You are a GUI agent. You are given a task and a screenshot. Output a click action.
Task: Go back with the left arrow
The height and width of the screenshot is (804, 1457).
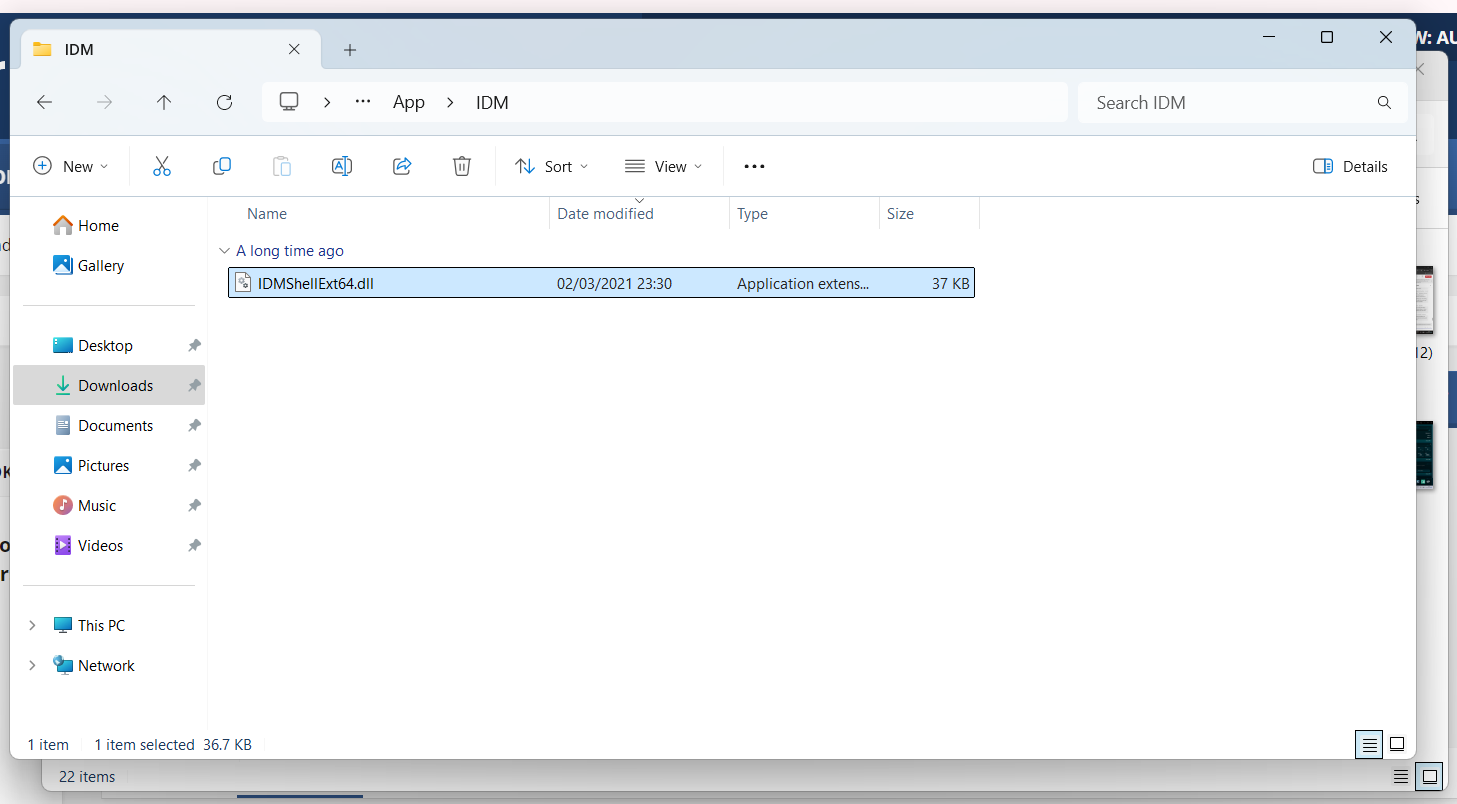click(44, 102)
